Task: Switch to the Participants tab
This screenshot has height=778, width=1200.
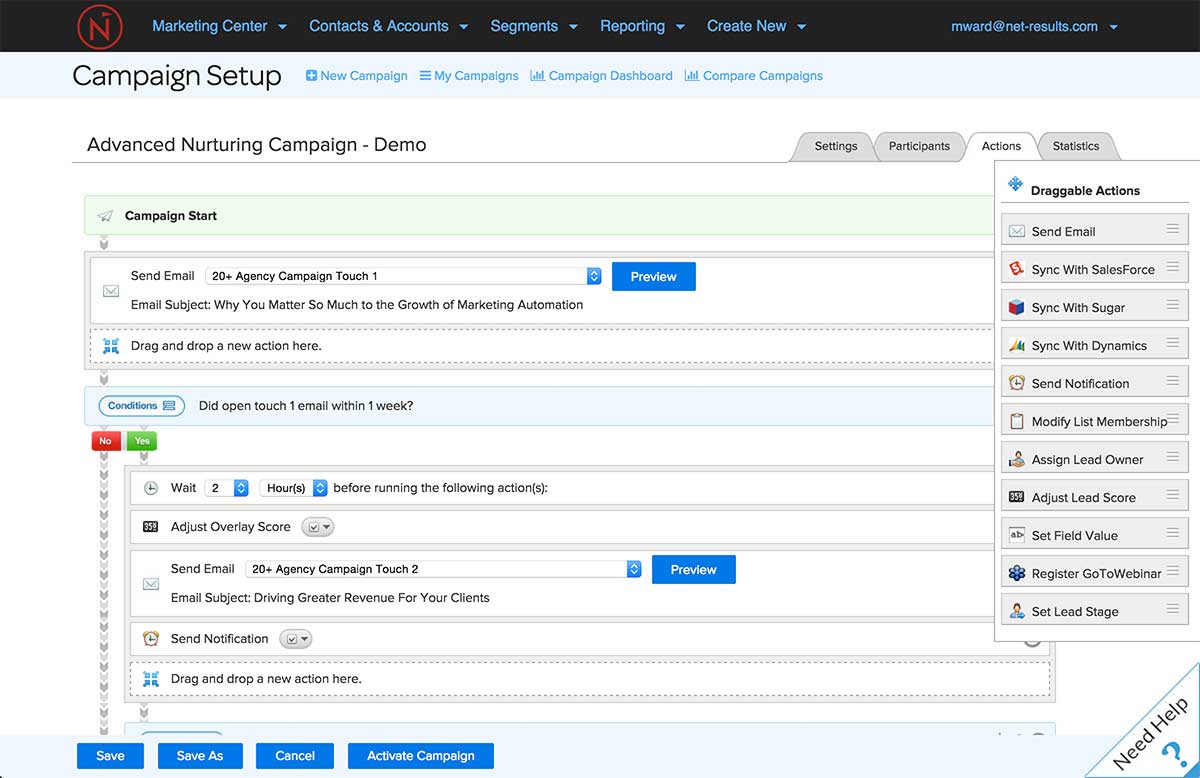Action: tap(919, 146)
